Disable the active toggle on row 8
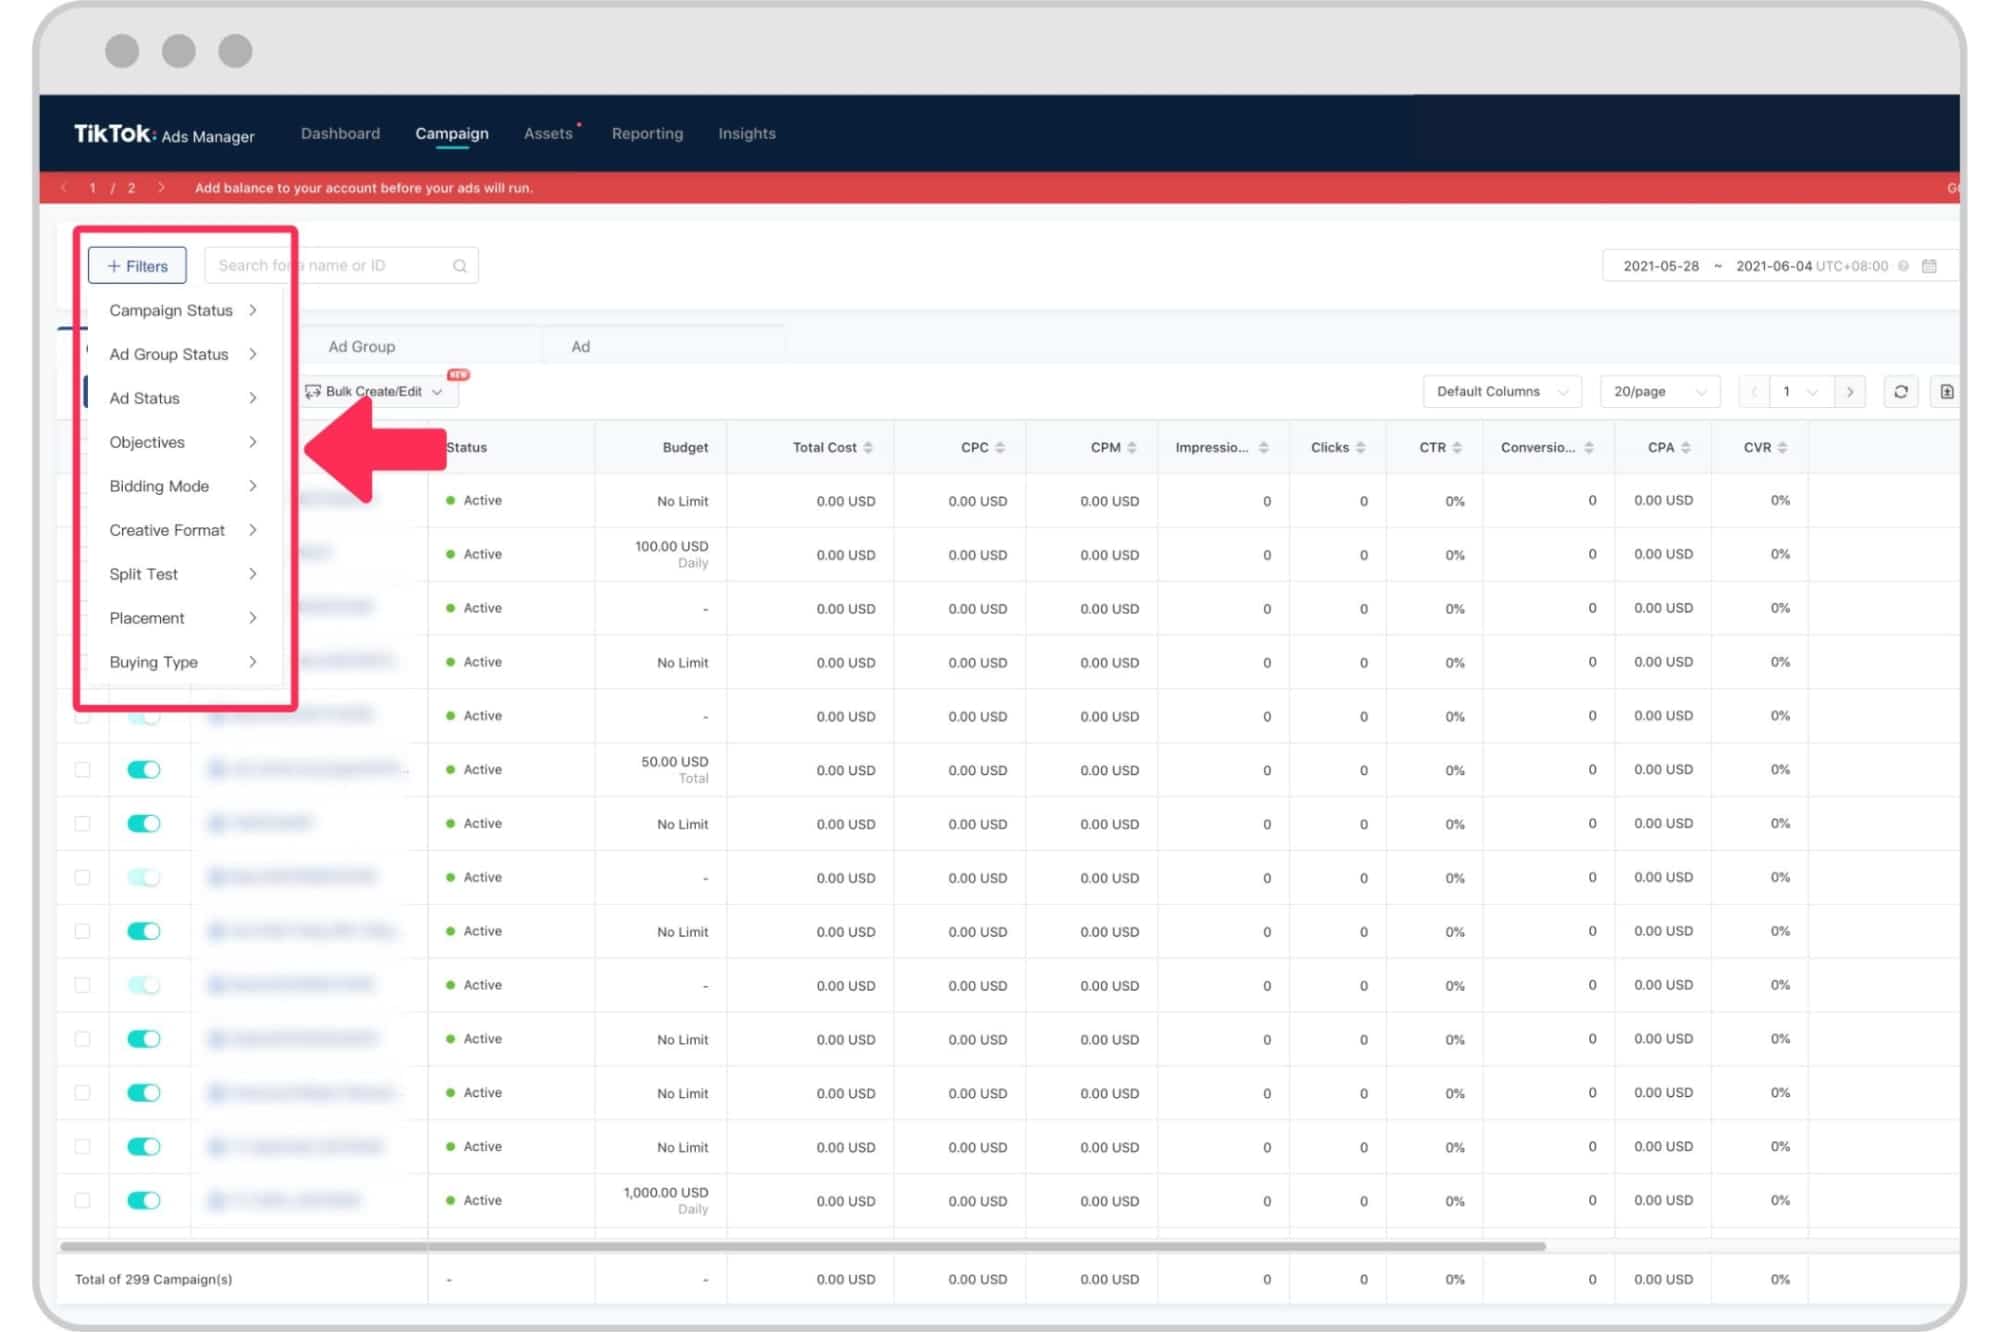 [x=144, y=876]
